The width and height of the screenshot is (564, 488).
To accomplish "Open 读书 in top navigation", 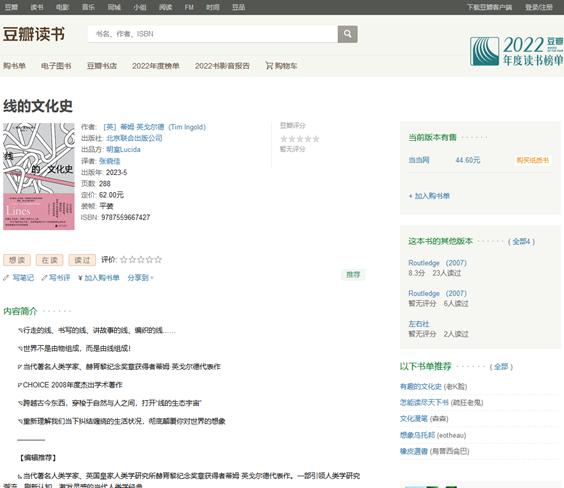I will tap(37, 7).
